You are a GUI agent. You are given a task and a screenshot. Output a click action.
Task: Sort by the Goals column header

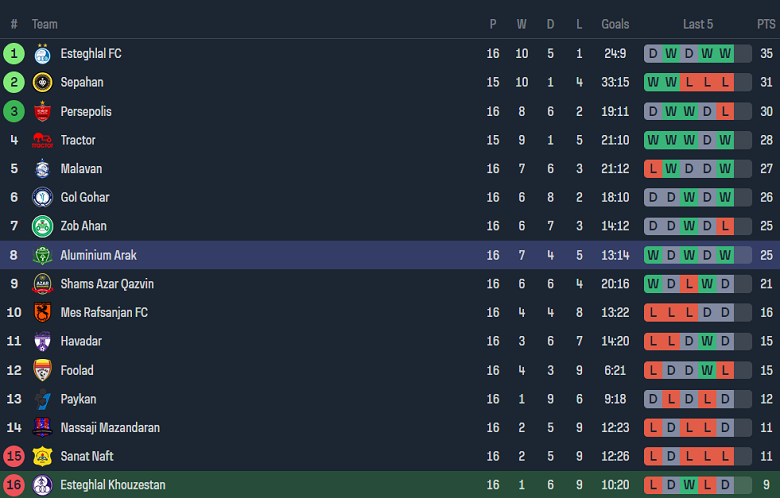tap(615, 24)
